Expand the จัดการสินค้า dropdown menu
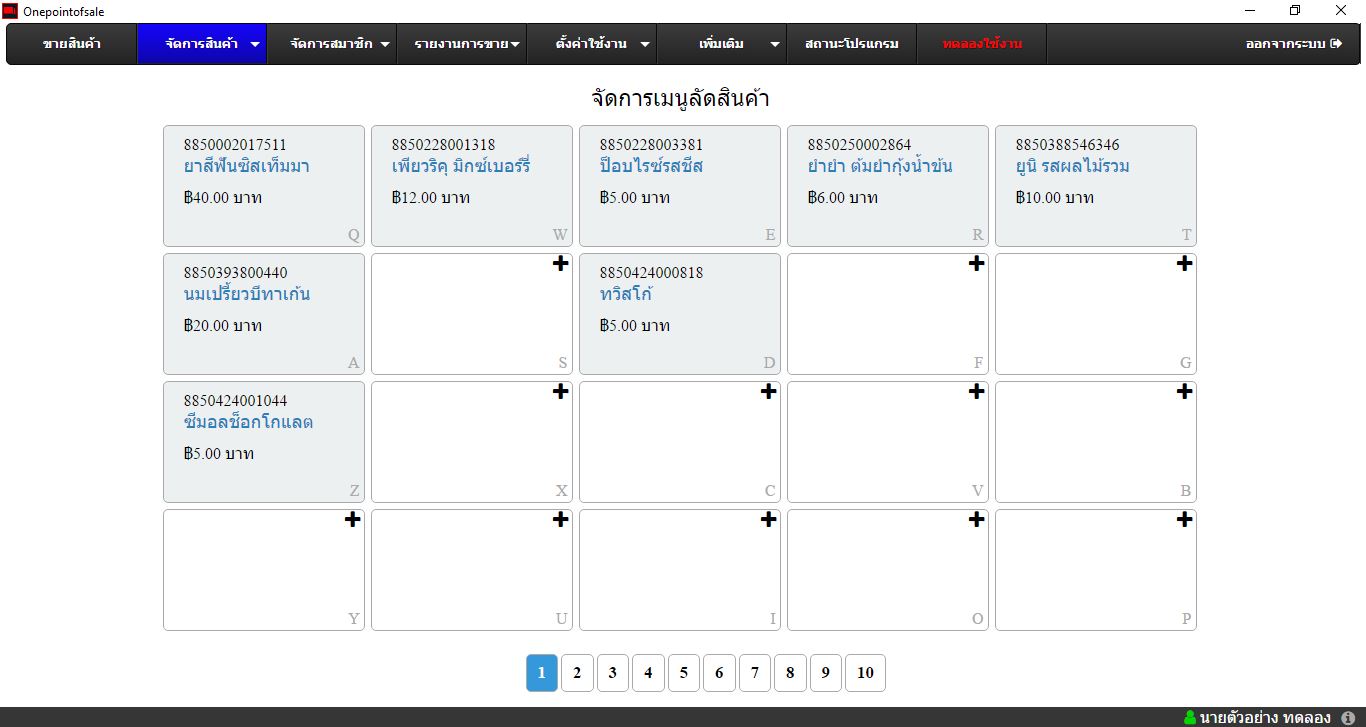This screenshot has width=1366, height=727. point(202,44)
